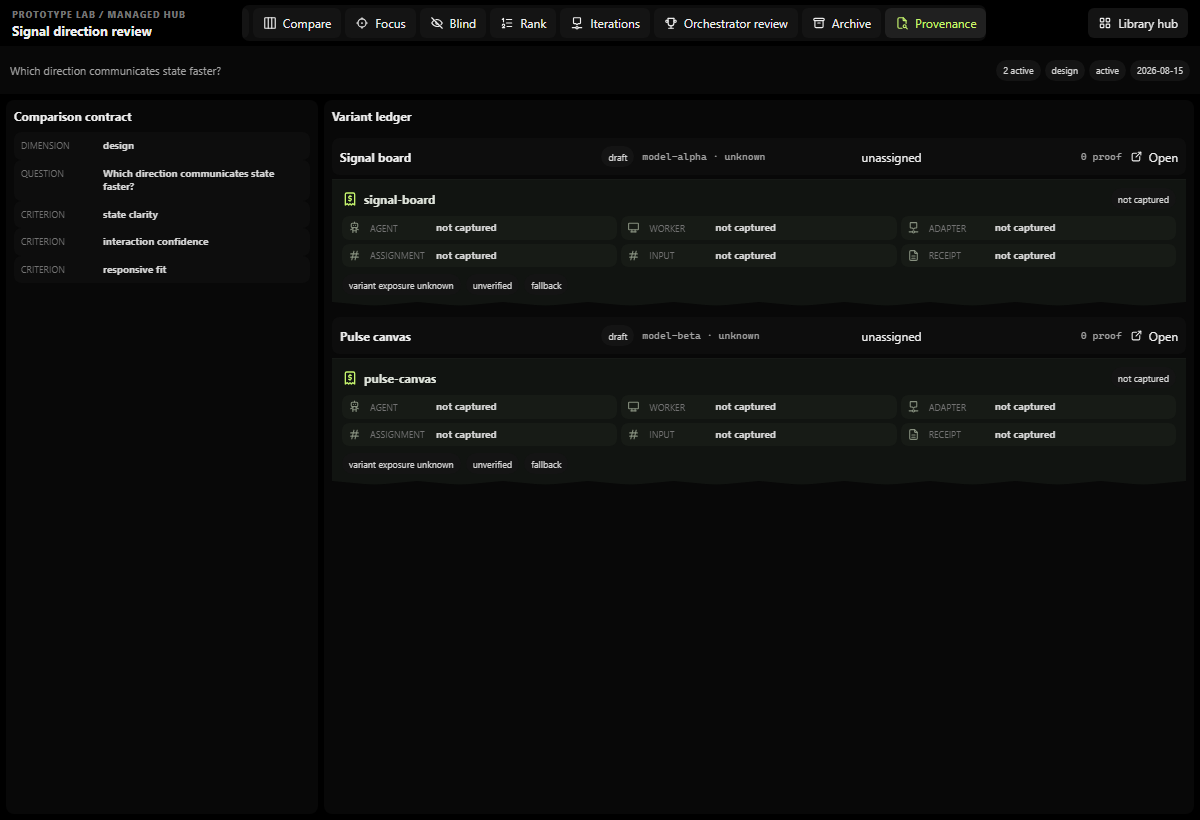
Task: Click the Variant ledger heading
Action: coord(371,117)
